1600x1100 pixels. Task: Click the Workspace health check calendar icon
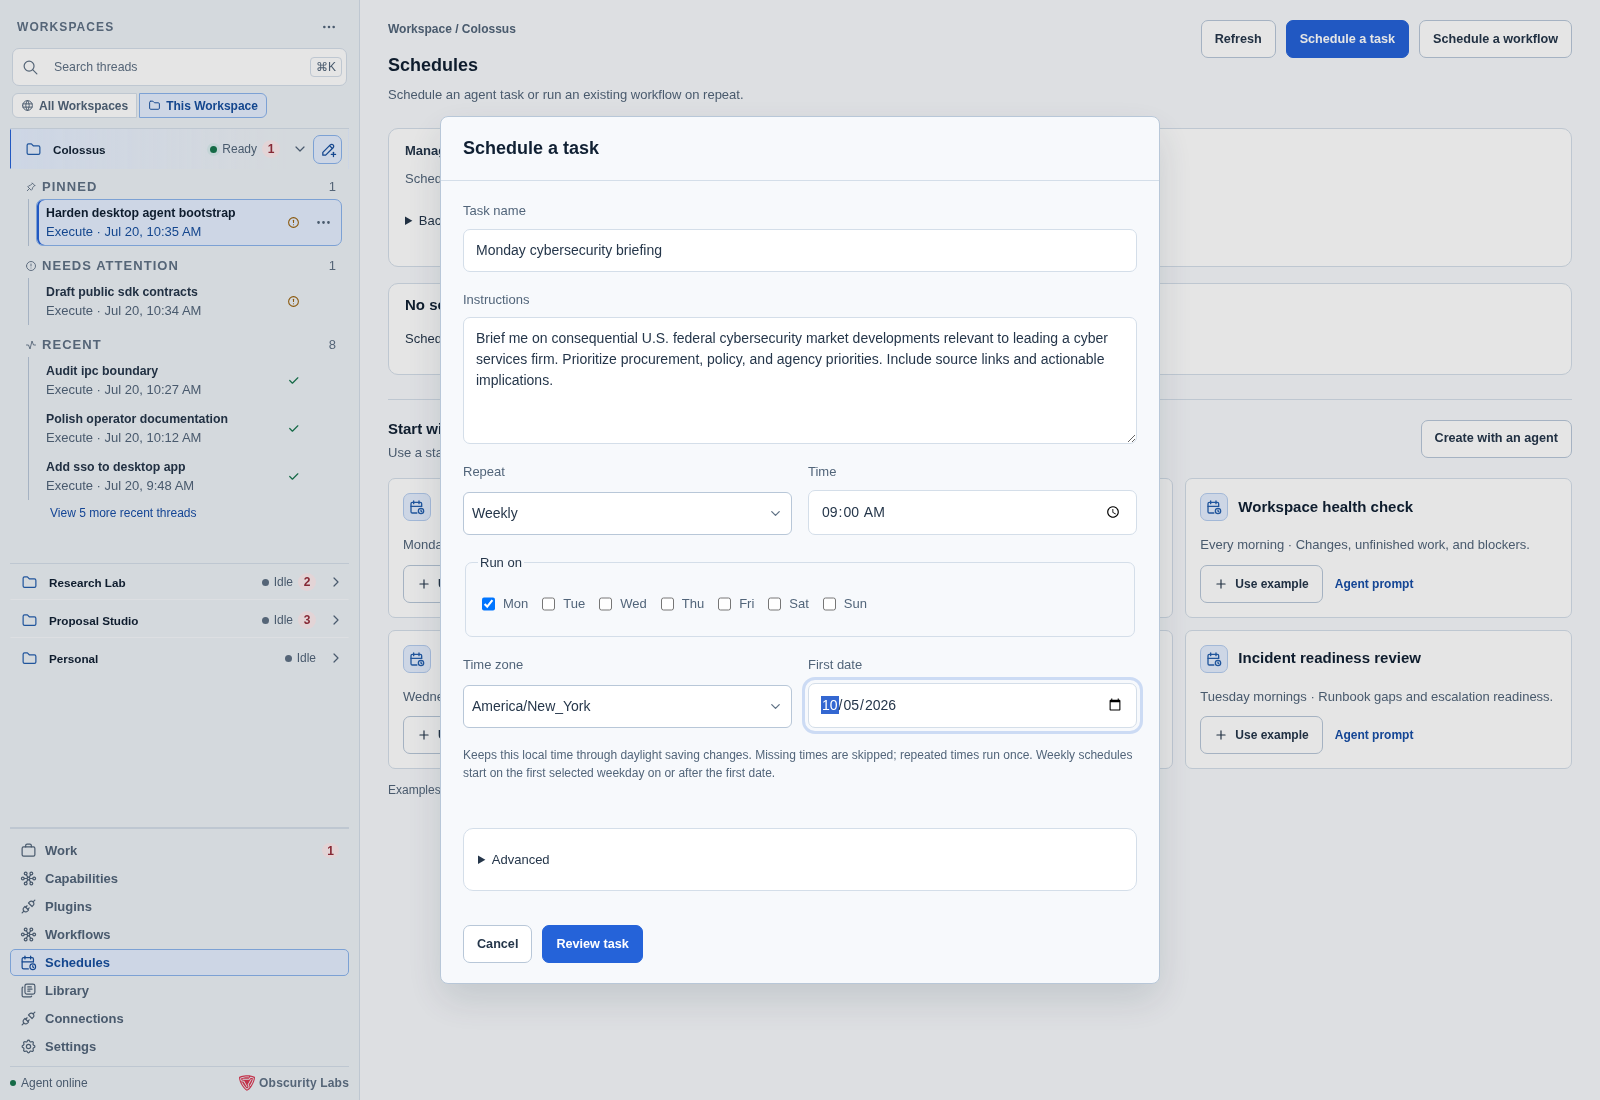click(x=1214, y=507)
